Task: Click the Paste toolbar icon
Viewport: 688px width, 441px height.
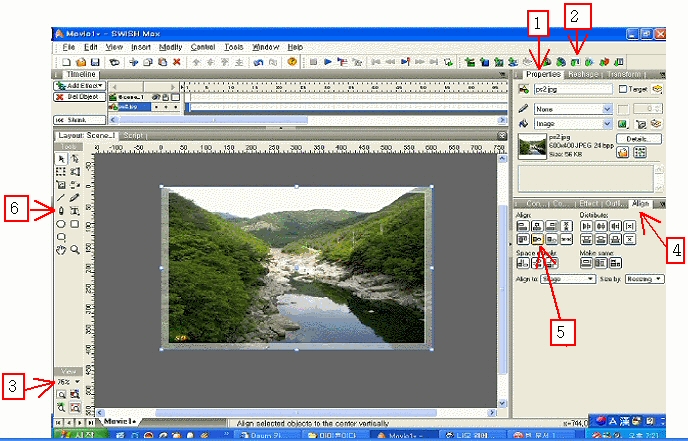Action: point(162,62)
